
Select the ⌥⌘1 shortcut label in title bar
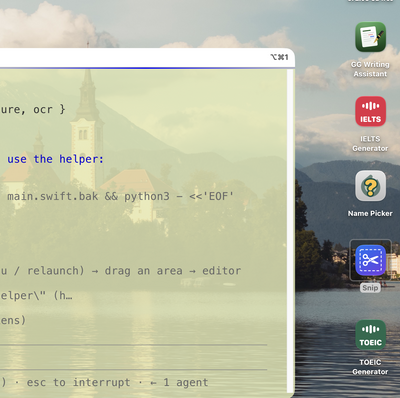point(279,57)
